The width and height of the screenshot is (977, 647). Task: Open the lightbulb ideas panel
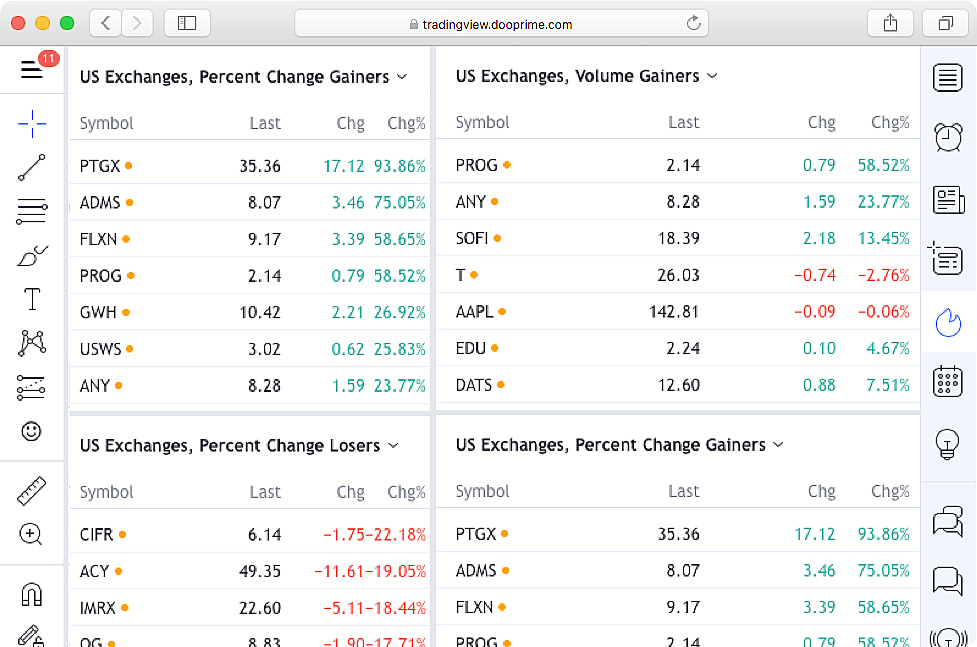[947, 443]
